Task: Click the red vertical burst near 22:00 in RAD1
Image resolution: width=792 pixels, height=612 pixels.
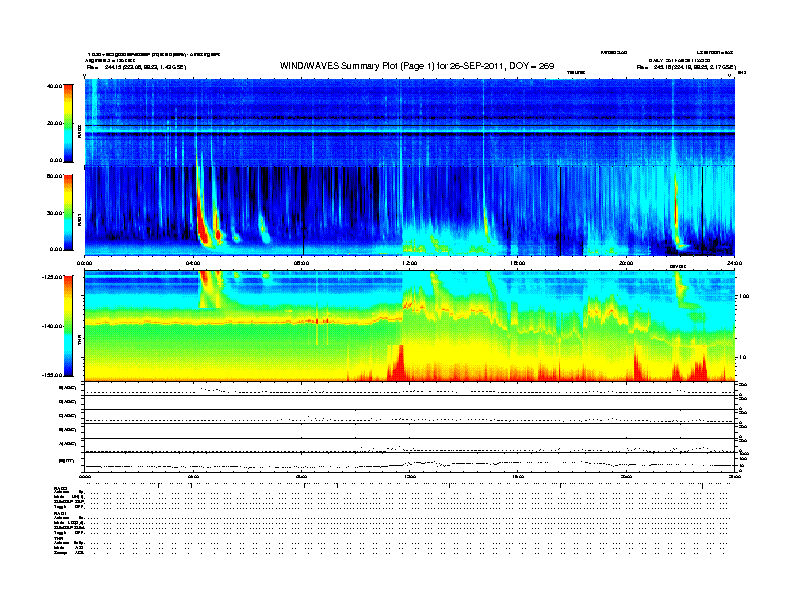Action: (676, 210)
